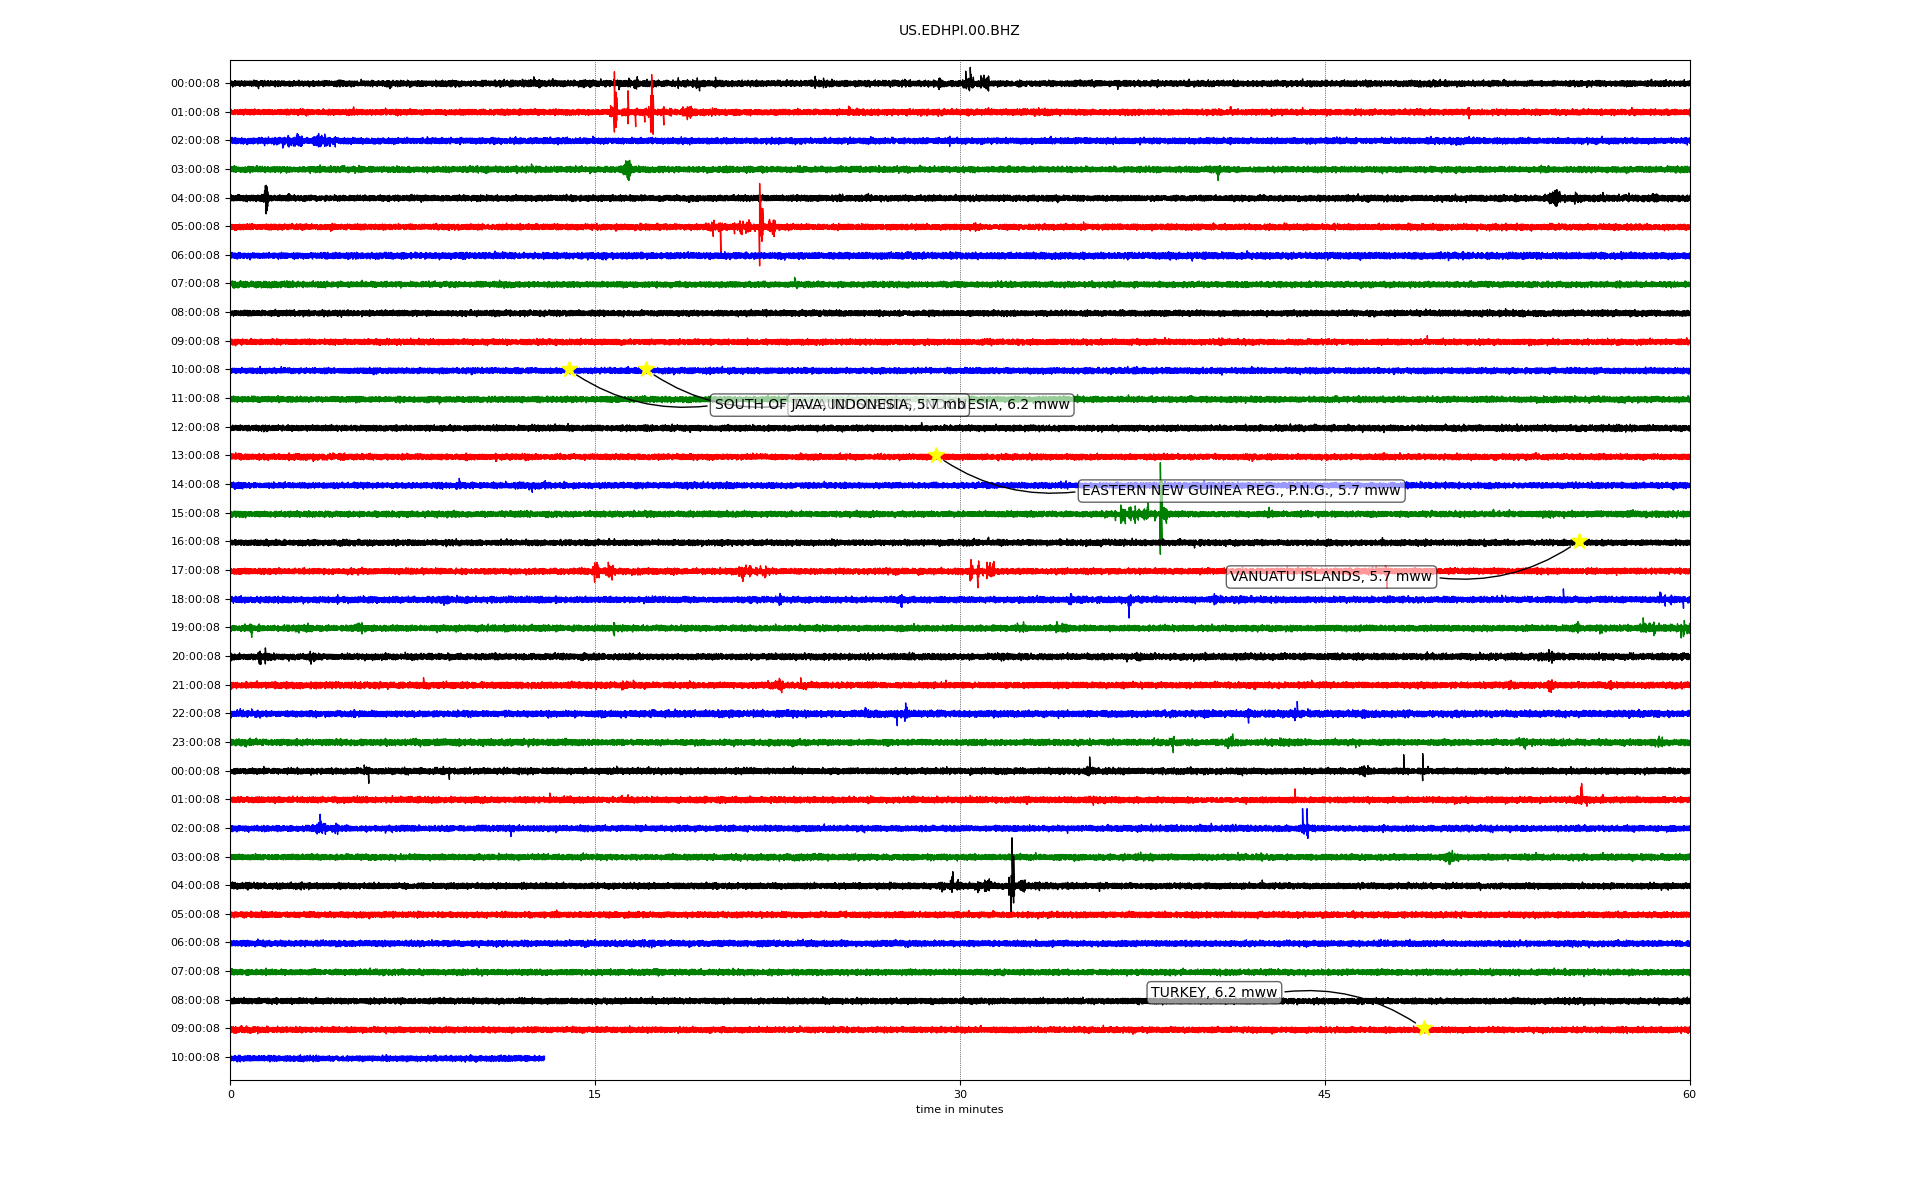Click the 22:00:08 row label
The width and height of the screenshot is (1920, 1200).
195,714
